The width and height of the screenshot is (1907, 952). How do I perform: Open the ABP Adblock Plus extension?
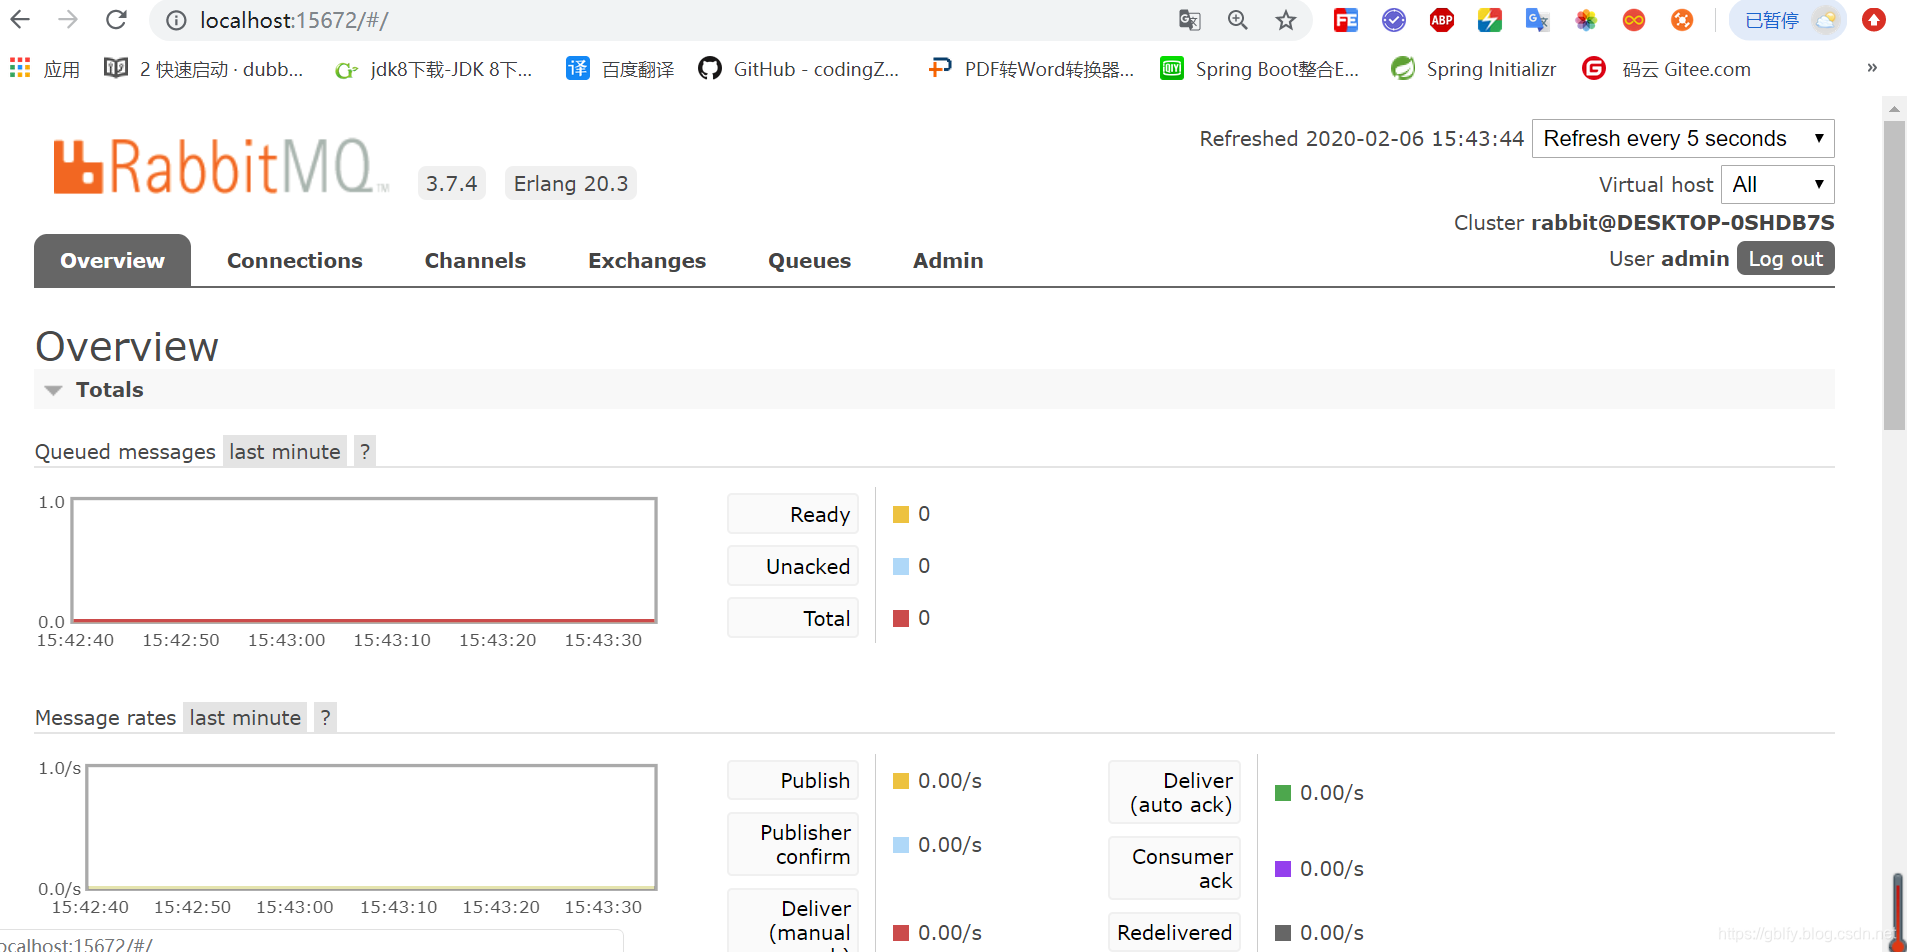1442,20
